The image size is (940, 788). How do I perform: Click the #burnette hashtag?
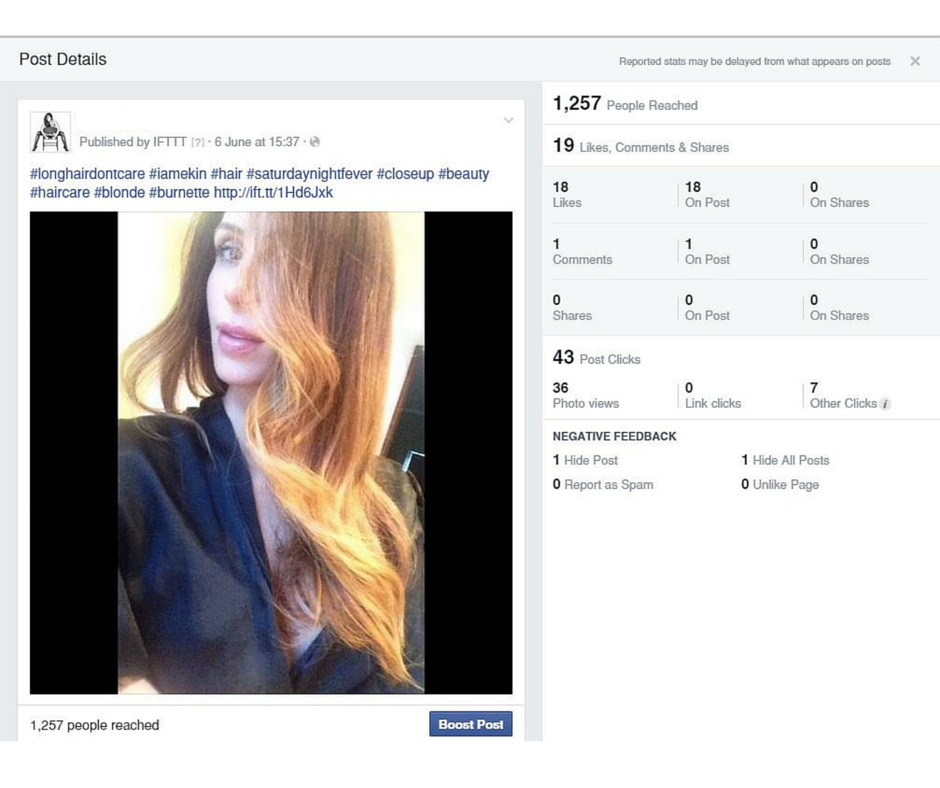[x=179, y=193]
